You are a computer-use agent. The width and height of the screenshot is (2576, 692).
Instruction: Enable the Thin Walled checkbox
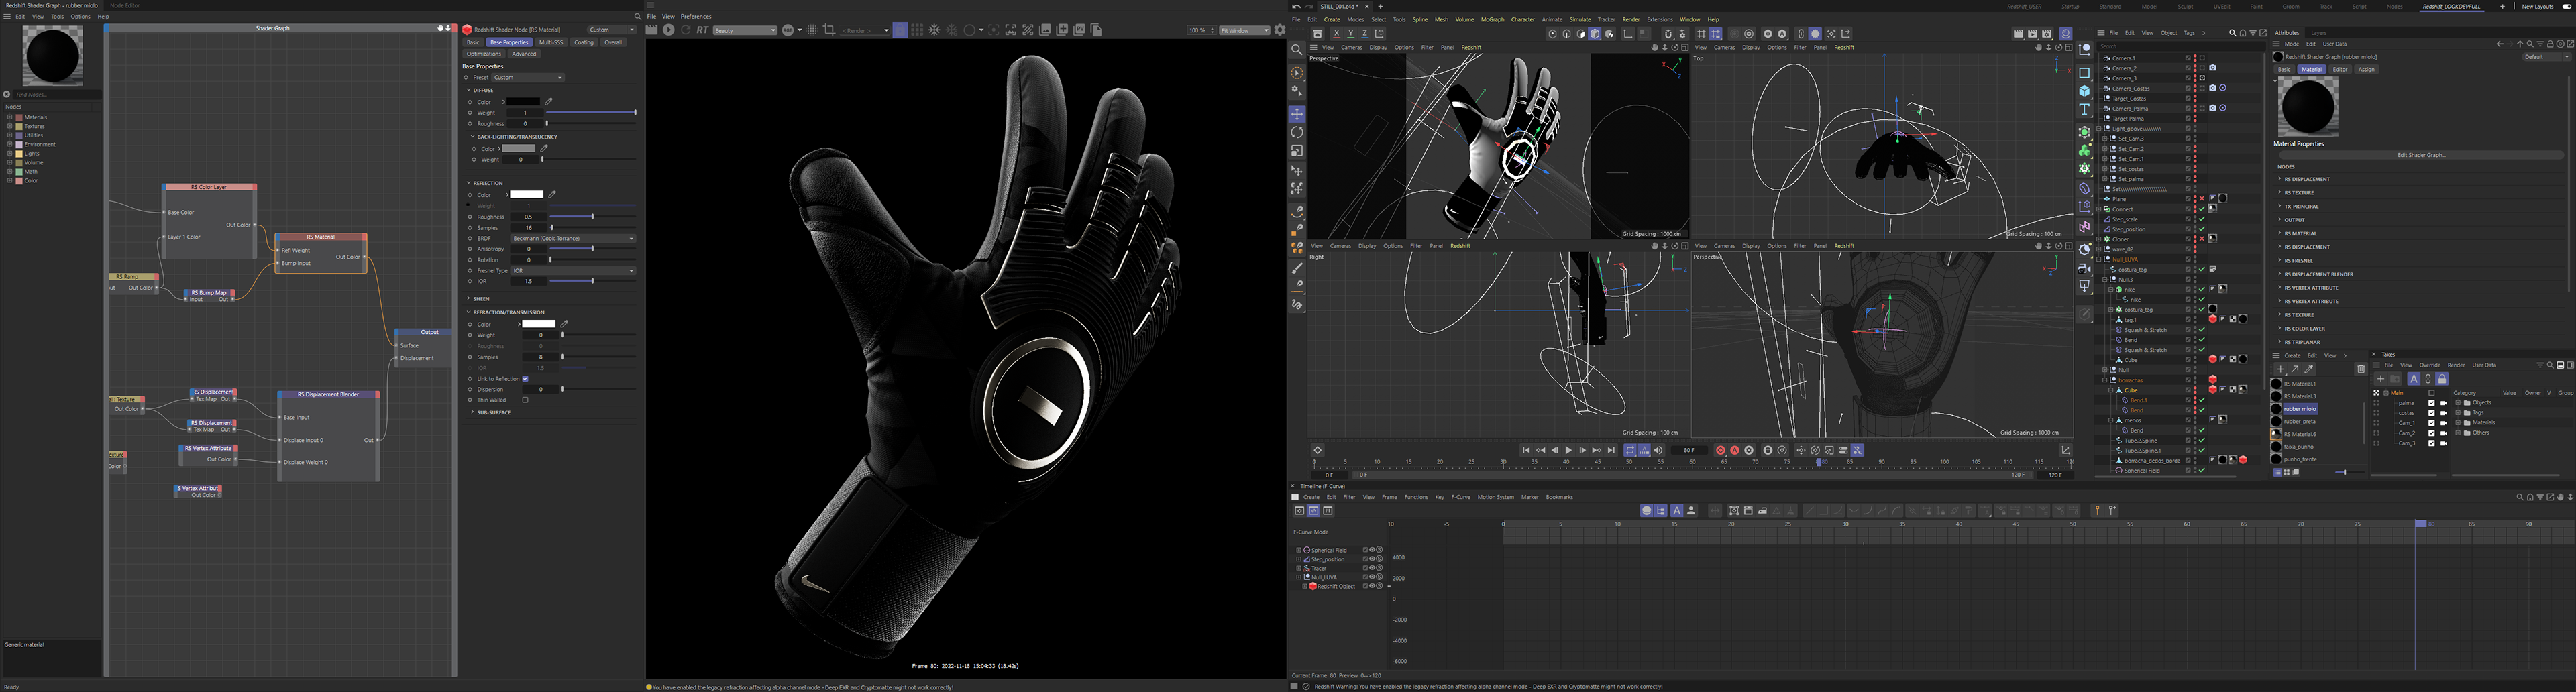pos(525,400)
